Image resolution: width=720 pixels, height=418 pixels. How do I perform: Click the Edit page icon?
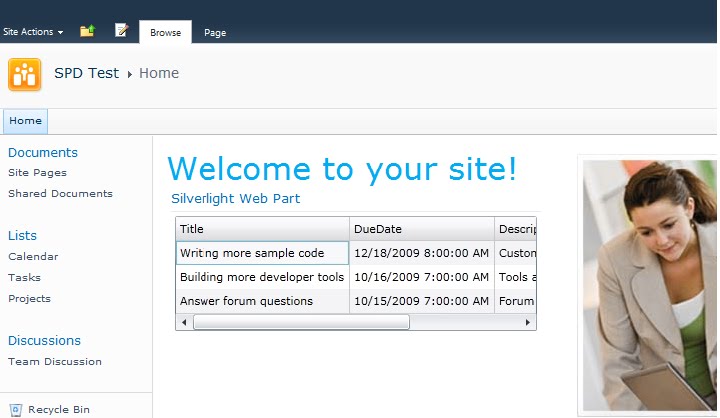(121, 30)
